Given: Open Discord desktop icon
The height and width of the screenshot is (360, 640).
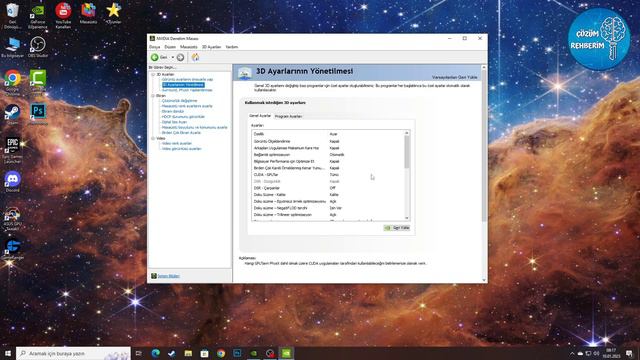Looking at the screenshot, I should (x=13, y=182).
